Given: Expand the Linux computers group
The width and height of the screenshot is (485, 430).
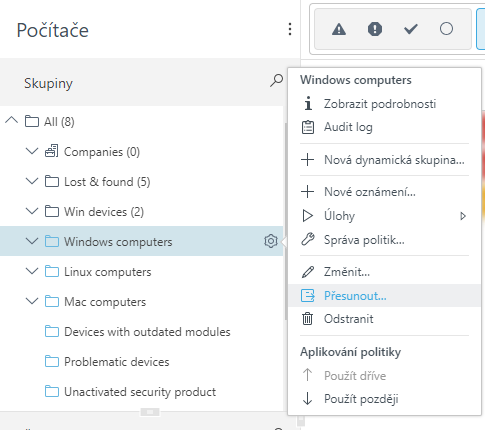Looking at the screenshot, I should pyautogui.click(x=32, y=271).
